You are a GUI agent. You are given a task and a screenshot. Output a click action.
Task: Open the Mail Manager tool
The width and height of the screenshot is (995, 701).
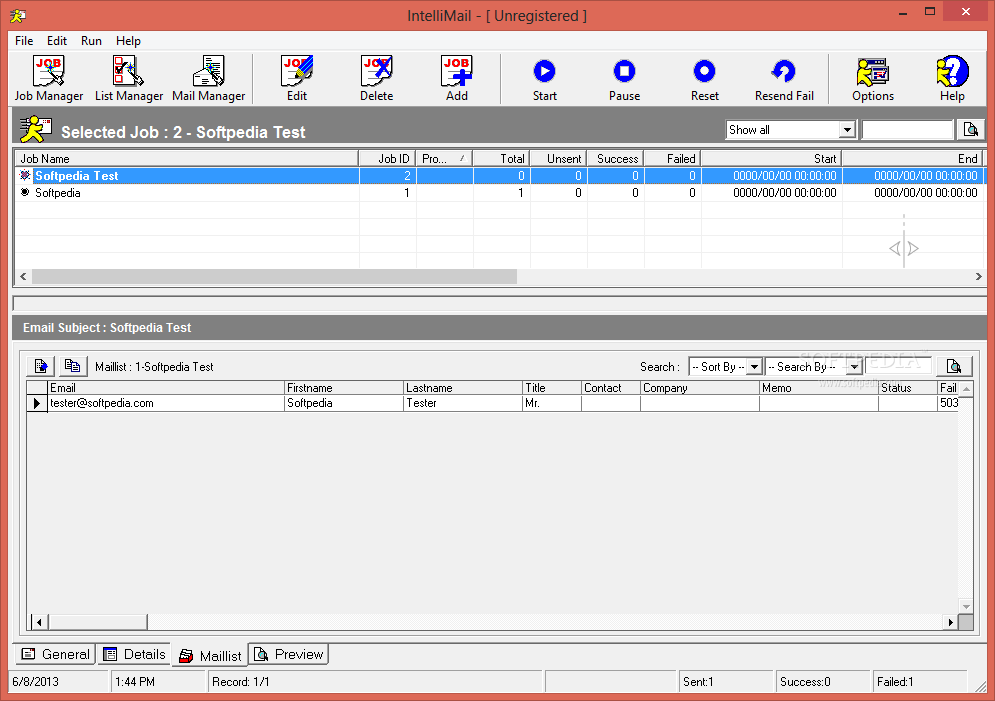point(209,79)
